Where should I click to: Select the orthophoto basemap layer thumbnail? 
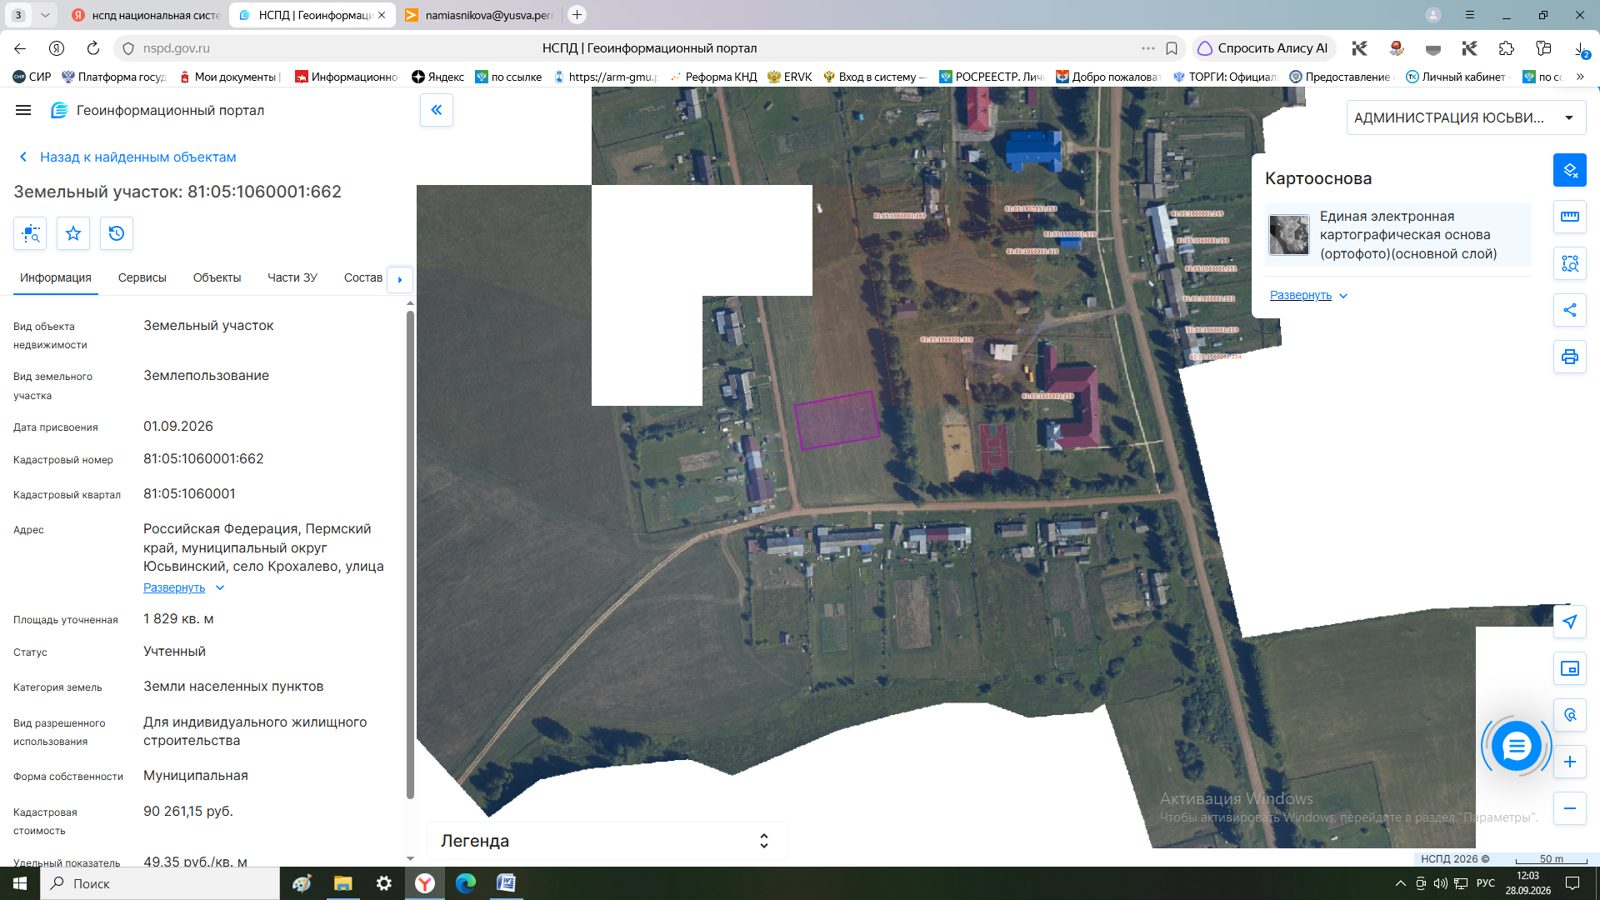click(1289, 235)
